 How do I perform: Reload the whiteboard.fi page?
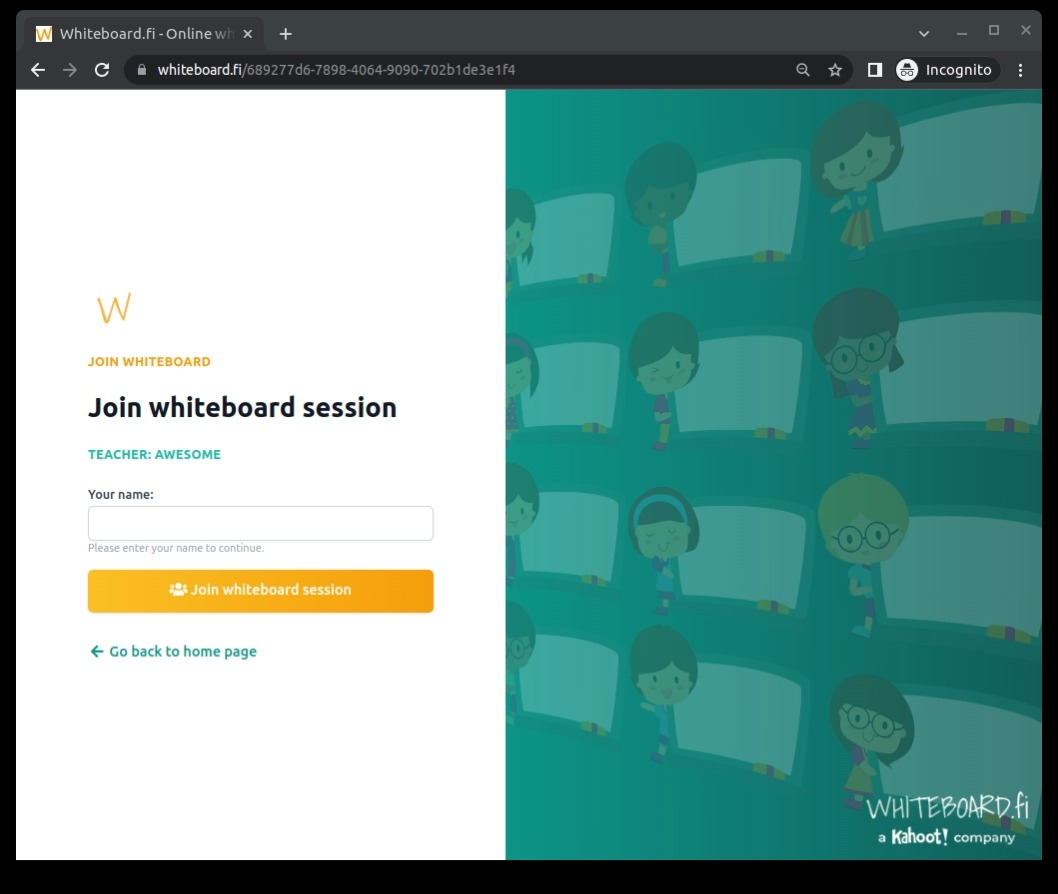(102, 70)
